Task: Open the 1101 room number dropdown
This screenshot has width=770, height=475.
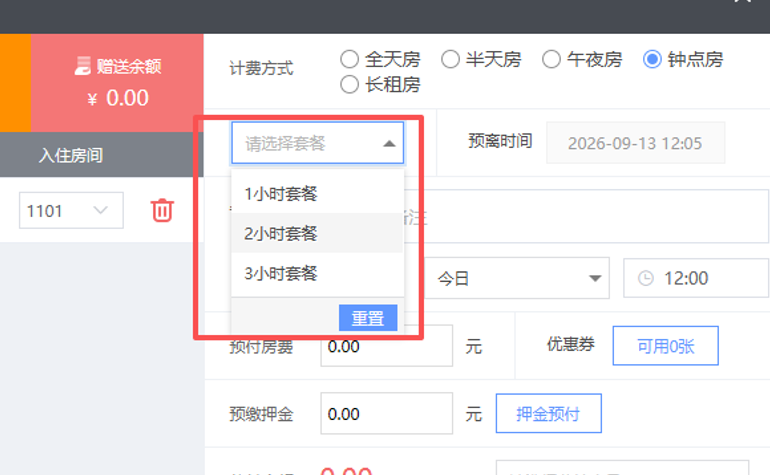Action: (71, 210)
